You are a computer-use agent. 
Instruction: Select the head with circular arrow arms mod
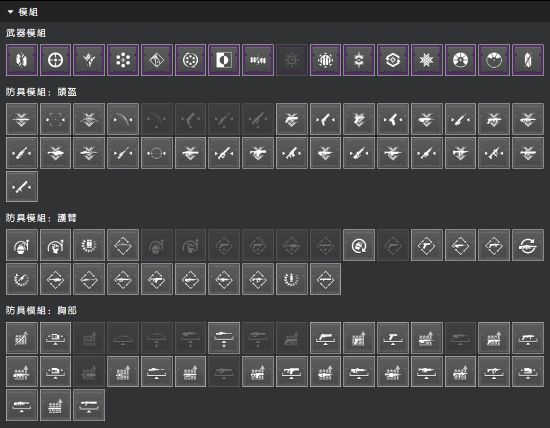[359, 245]
